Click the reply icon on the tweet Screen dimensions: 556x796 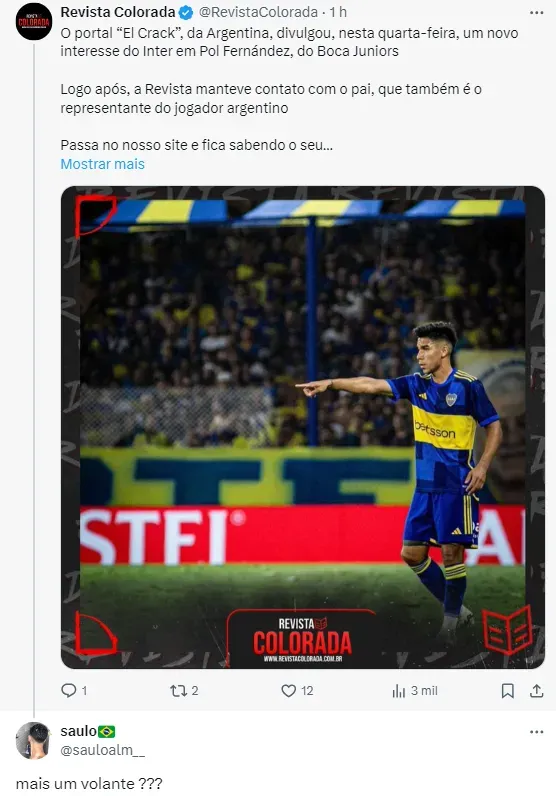69,690
